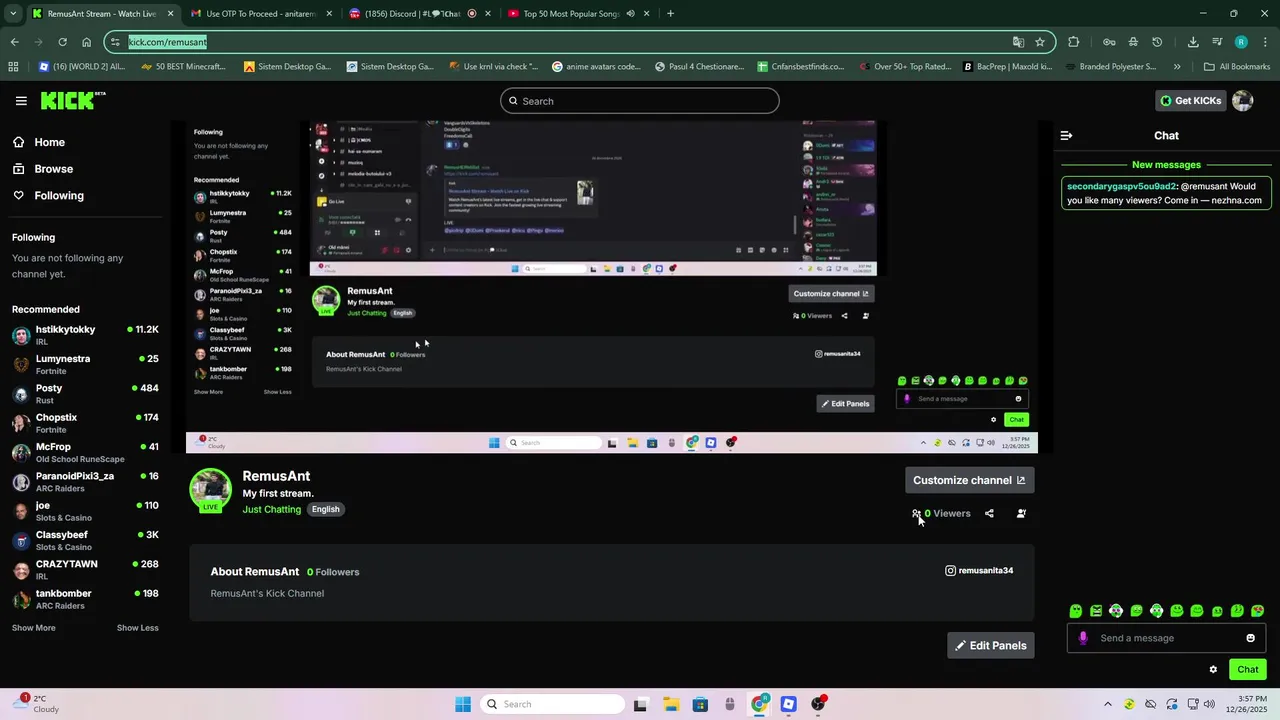Open tankbomber recommended channel
The width and height of the screenshot is (1280, 720).
85,599
